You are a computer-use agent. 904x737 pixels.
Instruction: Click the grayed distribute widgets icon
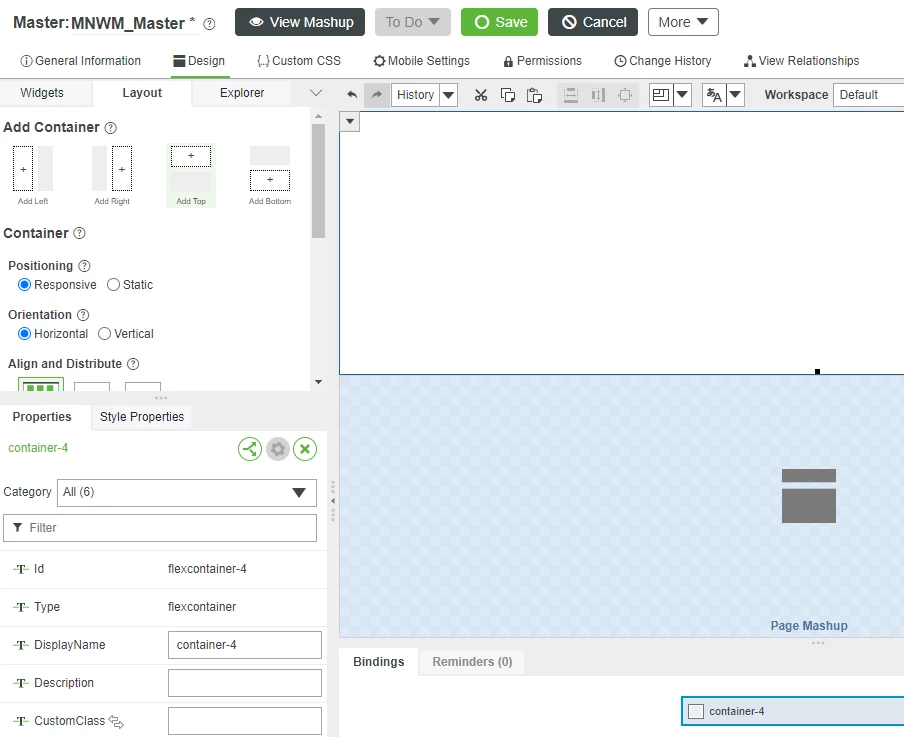tap(598, 95)
